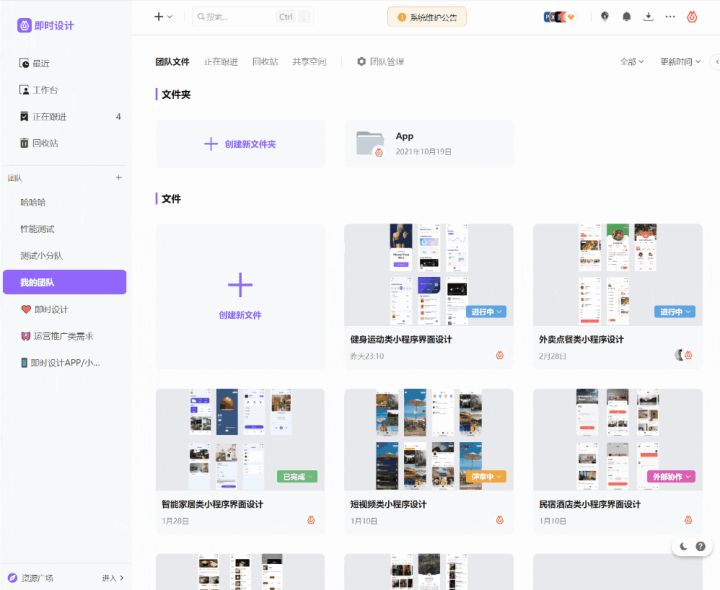Screen dimensions: 720x590
Task: Click 创建新文件 card
Action: 240,297
